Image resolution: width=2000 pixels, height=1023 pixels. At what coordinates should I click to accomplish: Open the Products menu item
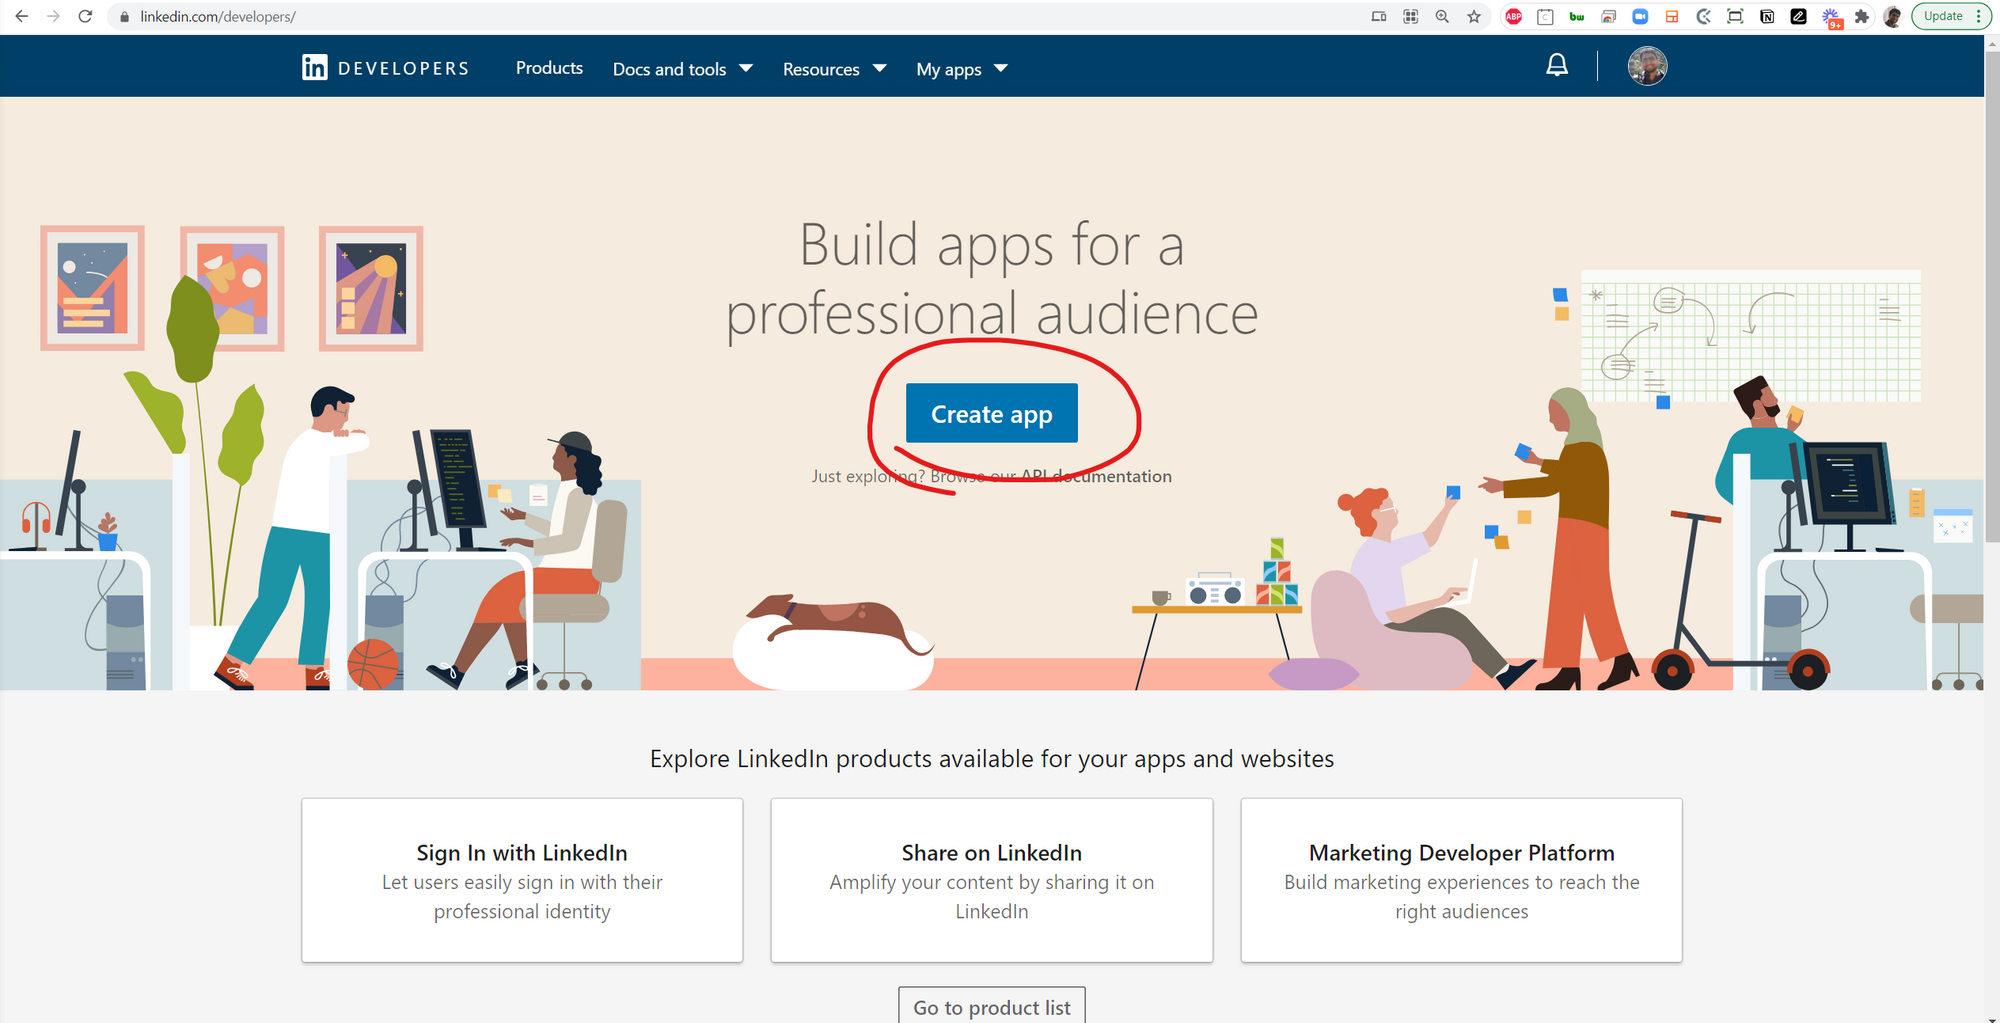tap(549, 68)
